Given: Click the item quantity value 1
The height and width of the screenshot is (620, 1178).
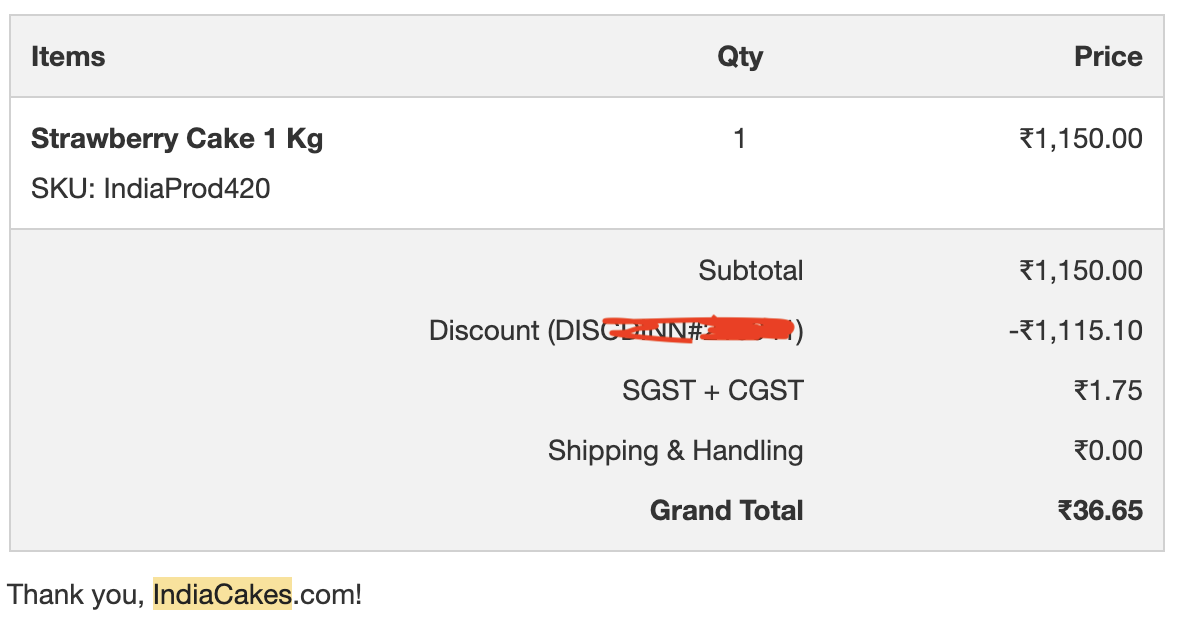Looking at the screenshot, I should click(x=740, y=138).
